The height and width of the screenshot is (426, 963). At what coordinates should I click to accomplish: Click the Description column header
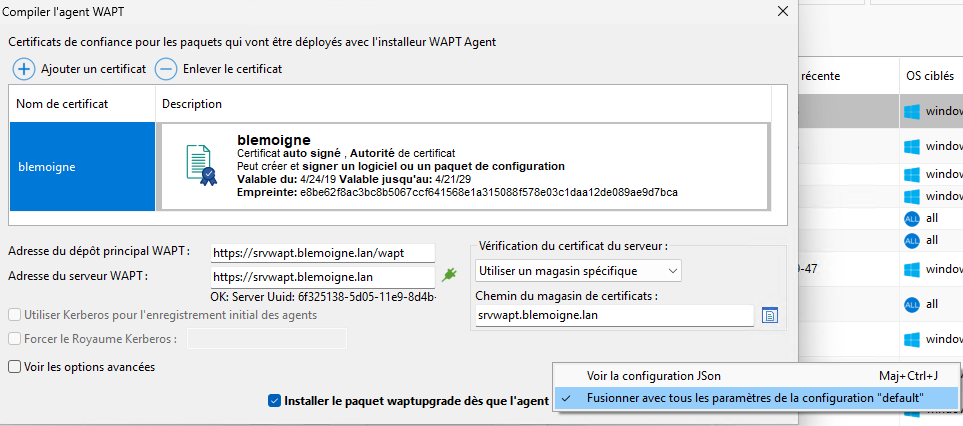tap(464, 104)
